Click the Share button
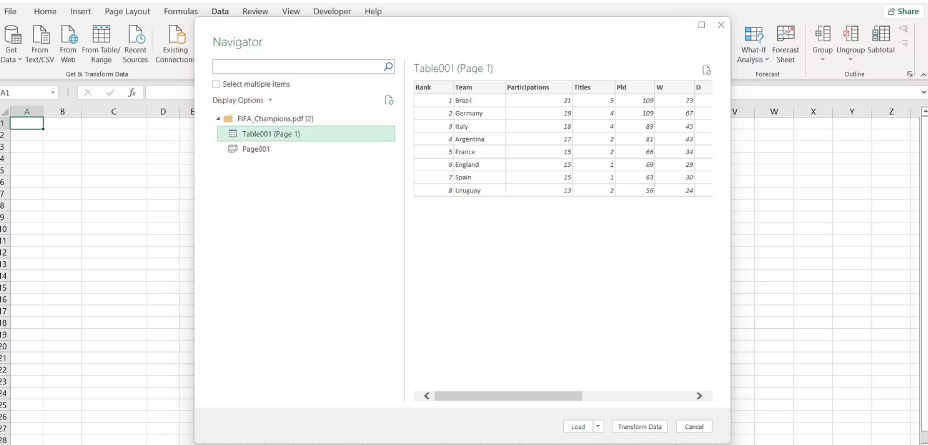 [903, 11]
